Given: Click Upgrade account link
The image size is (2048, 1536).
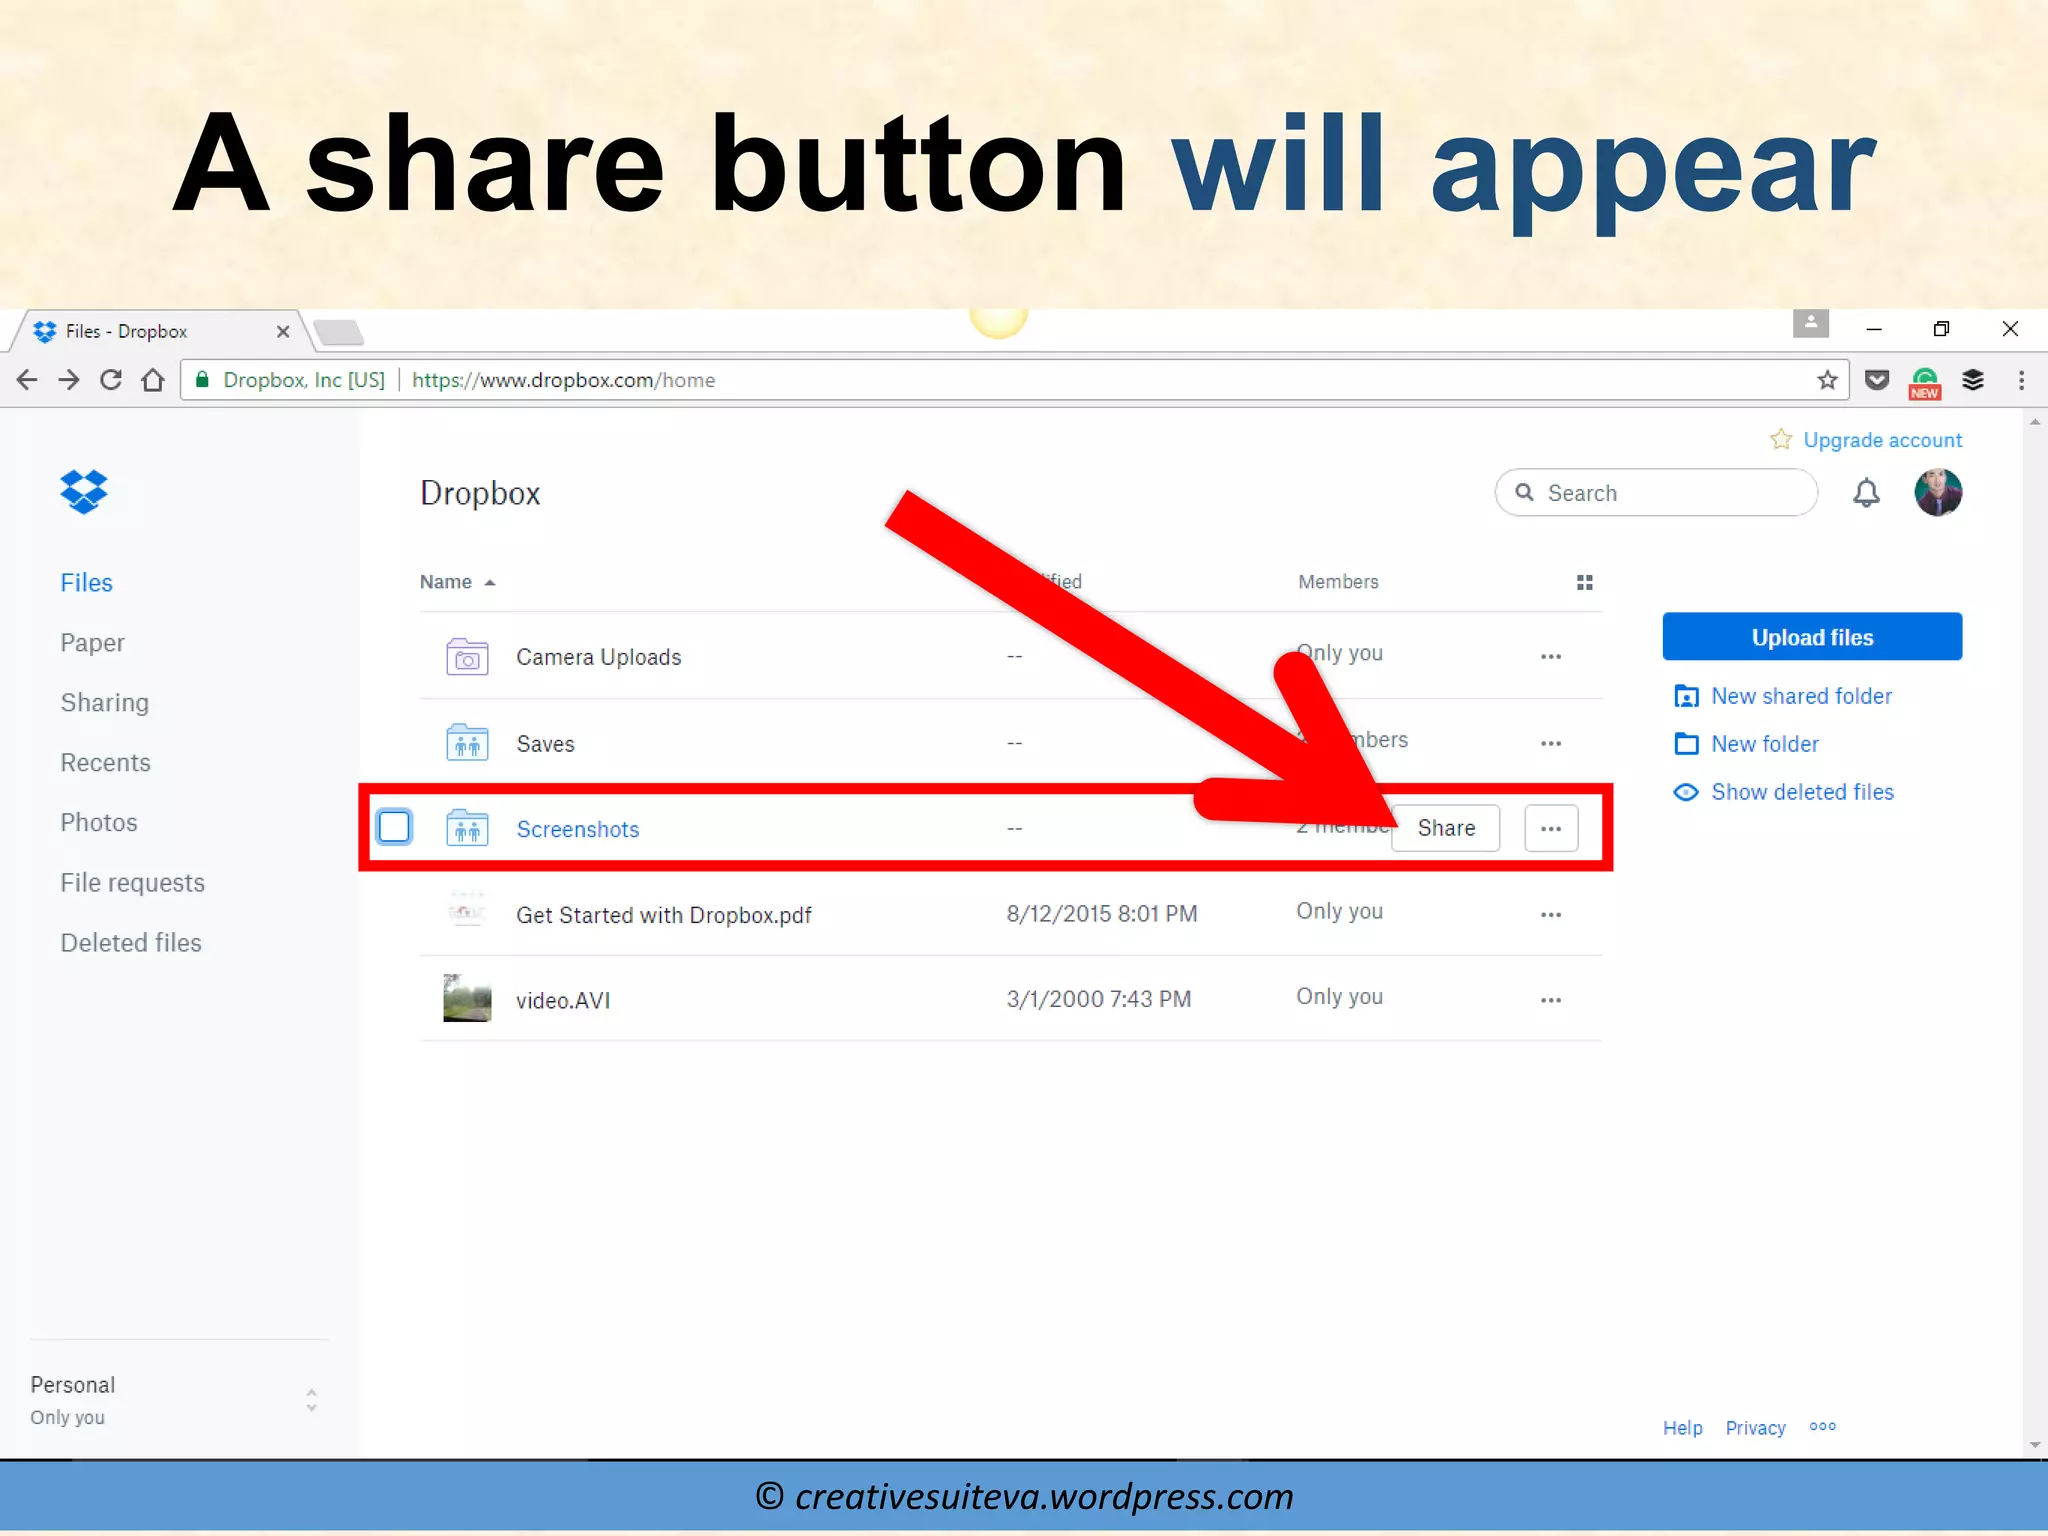Looking at the screenshot, I should (1882, 440).
